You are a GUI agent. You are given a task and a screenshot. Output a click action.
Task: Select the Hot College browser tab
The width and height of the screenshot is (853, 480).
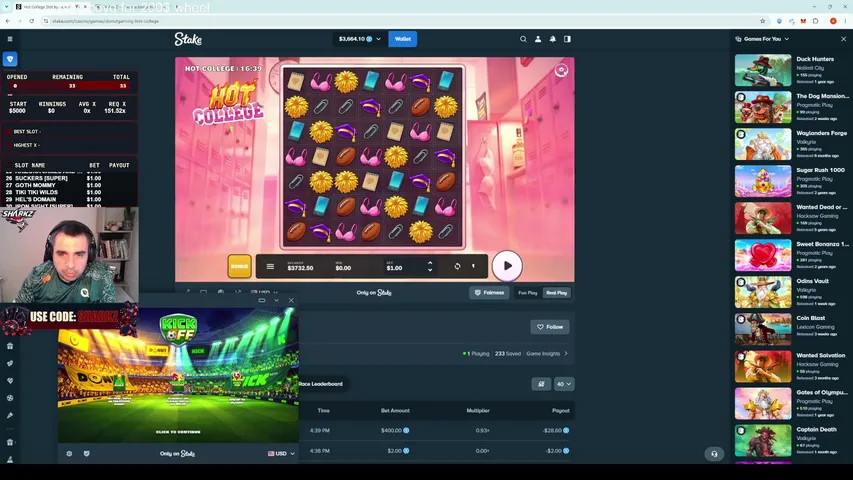point(50,7)
